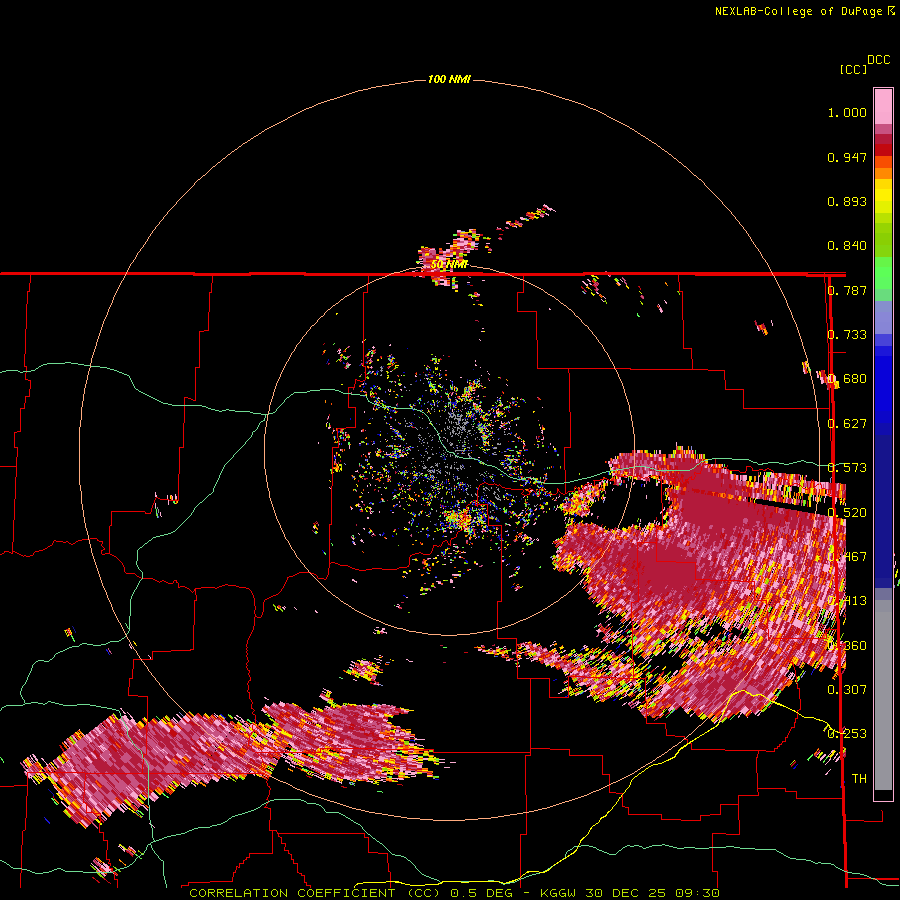The width and height of the screenshot is (900, 900).
Task: Click the 0.787 scale value
Action: 847,290
